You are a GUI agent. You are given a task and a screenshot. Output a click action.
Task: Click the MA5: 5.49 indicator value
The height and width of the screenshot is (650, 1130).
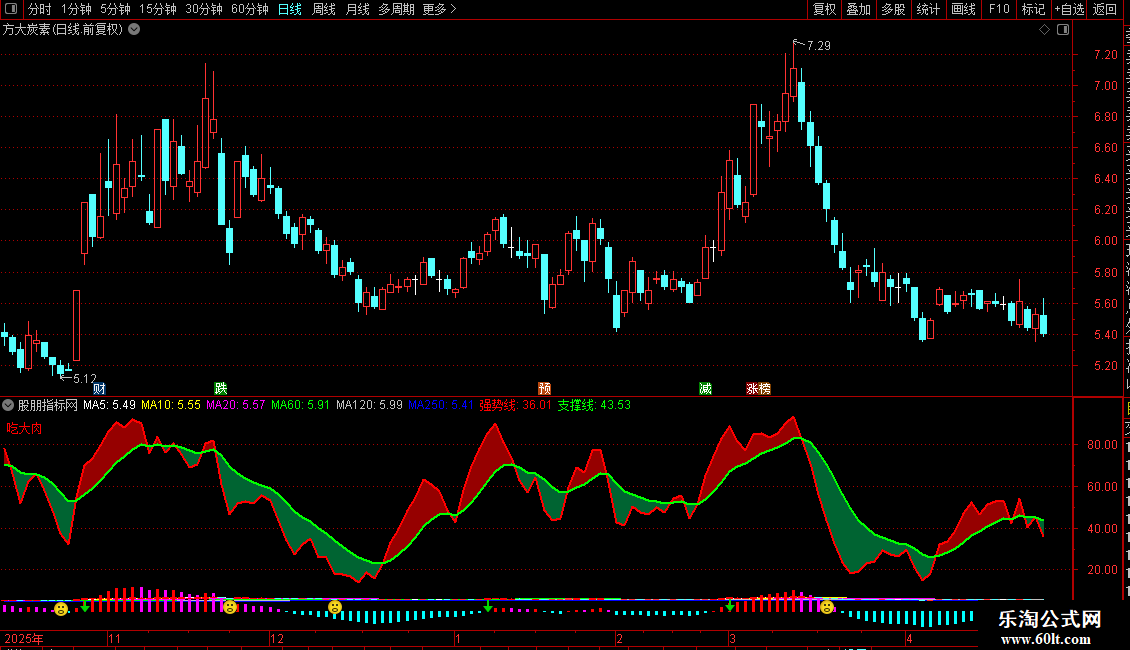point(109,405)
